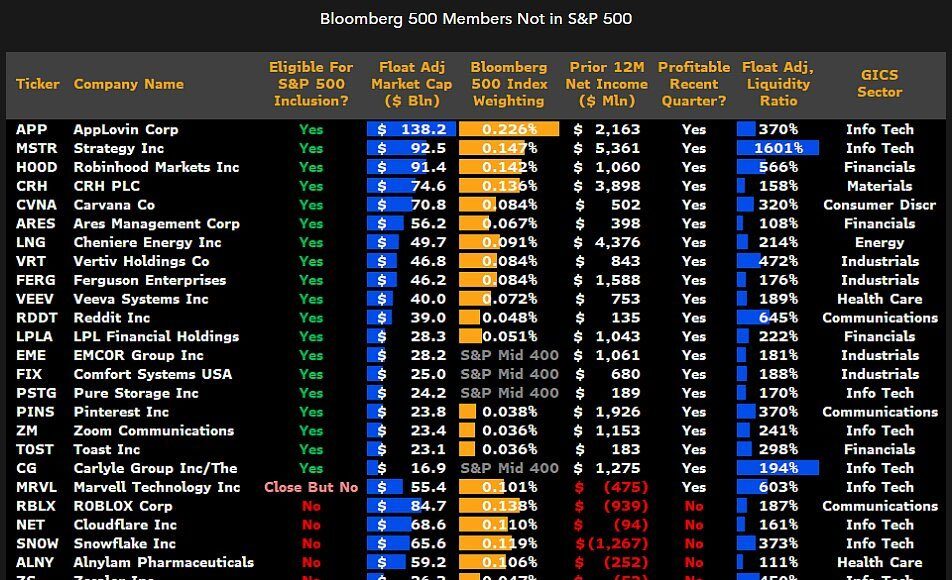
Task: Select 'Comfort Systems USA' company name
Action: (x=152, y=374)
